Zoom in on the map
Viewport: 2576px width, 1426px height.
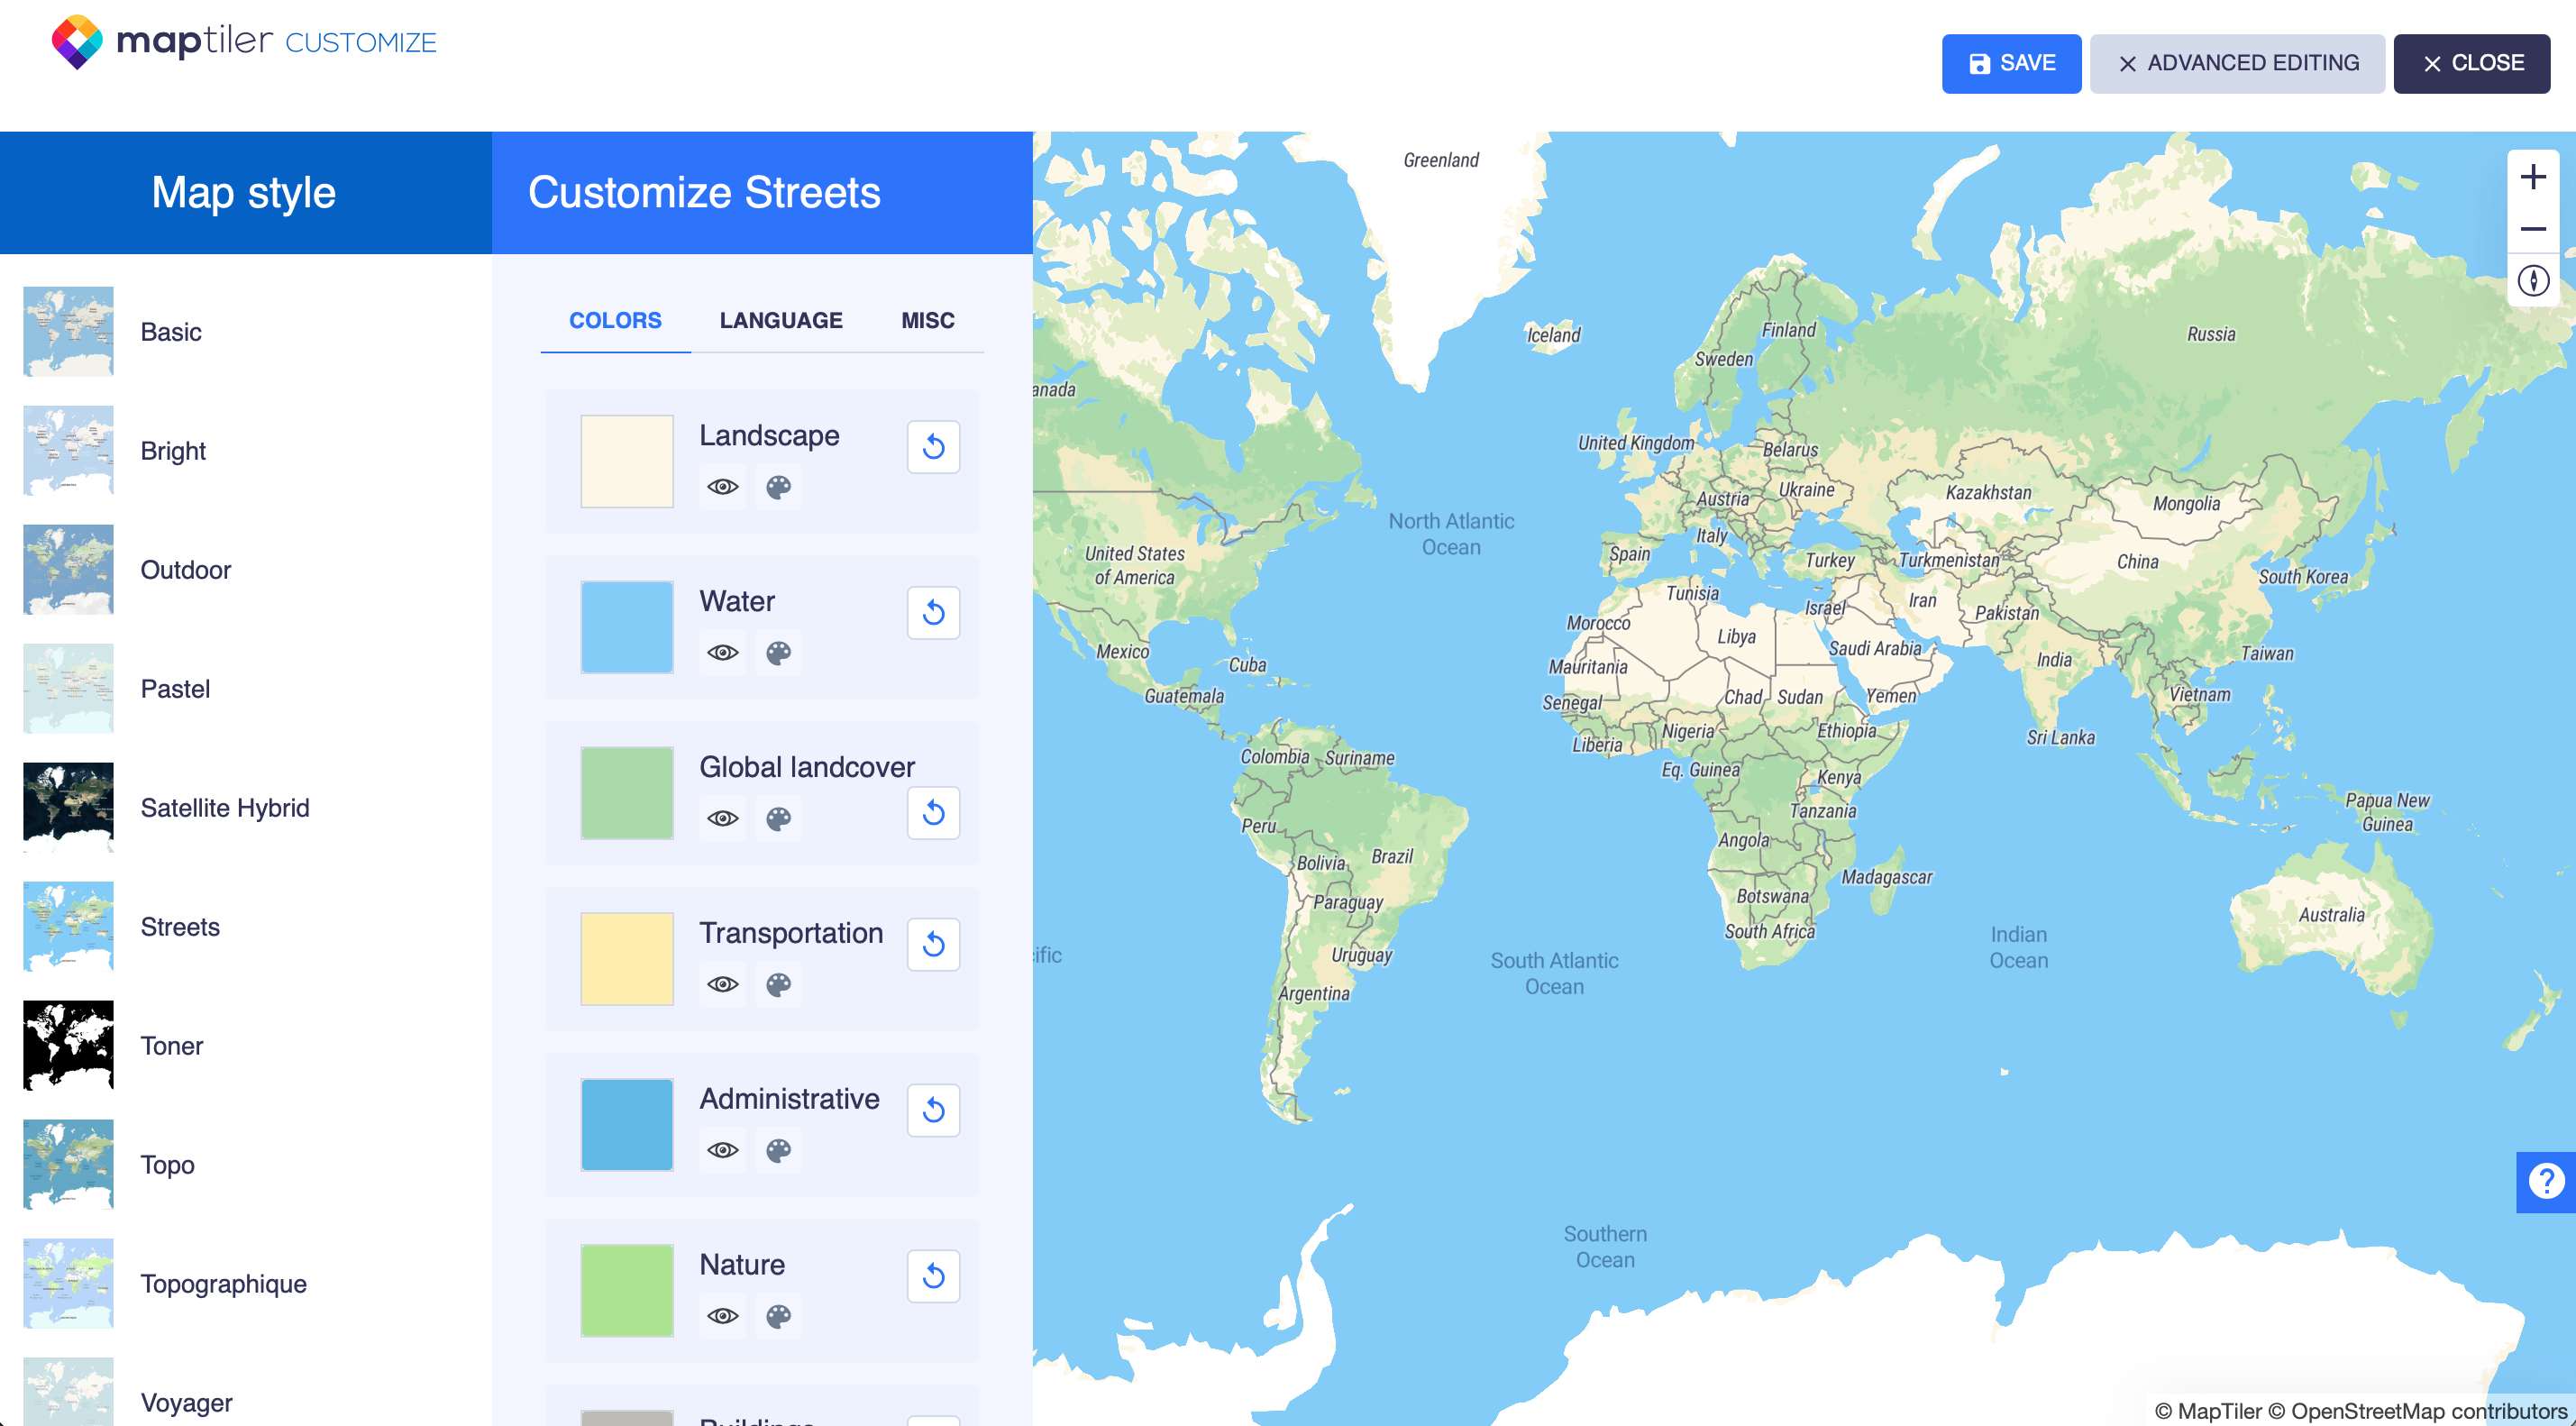click(2534, 177)
